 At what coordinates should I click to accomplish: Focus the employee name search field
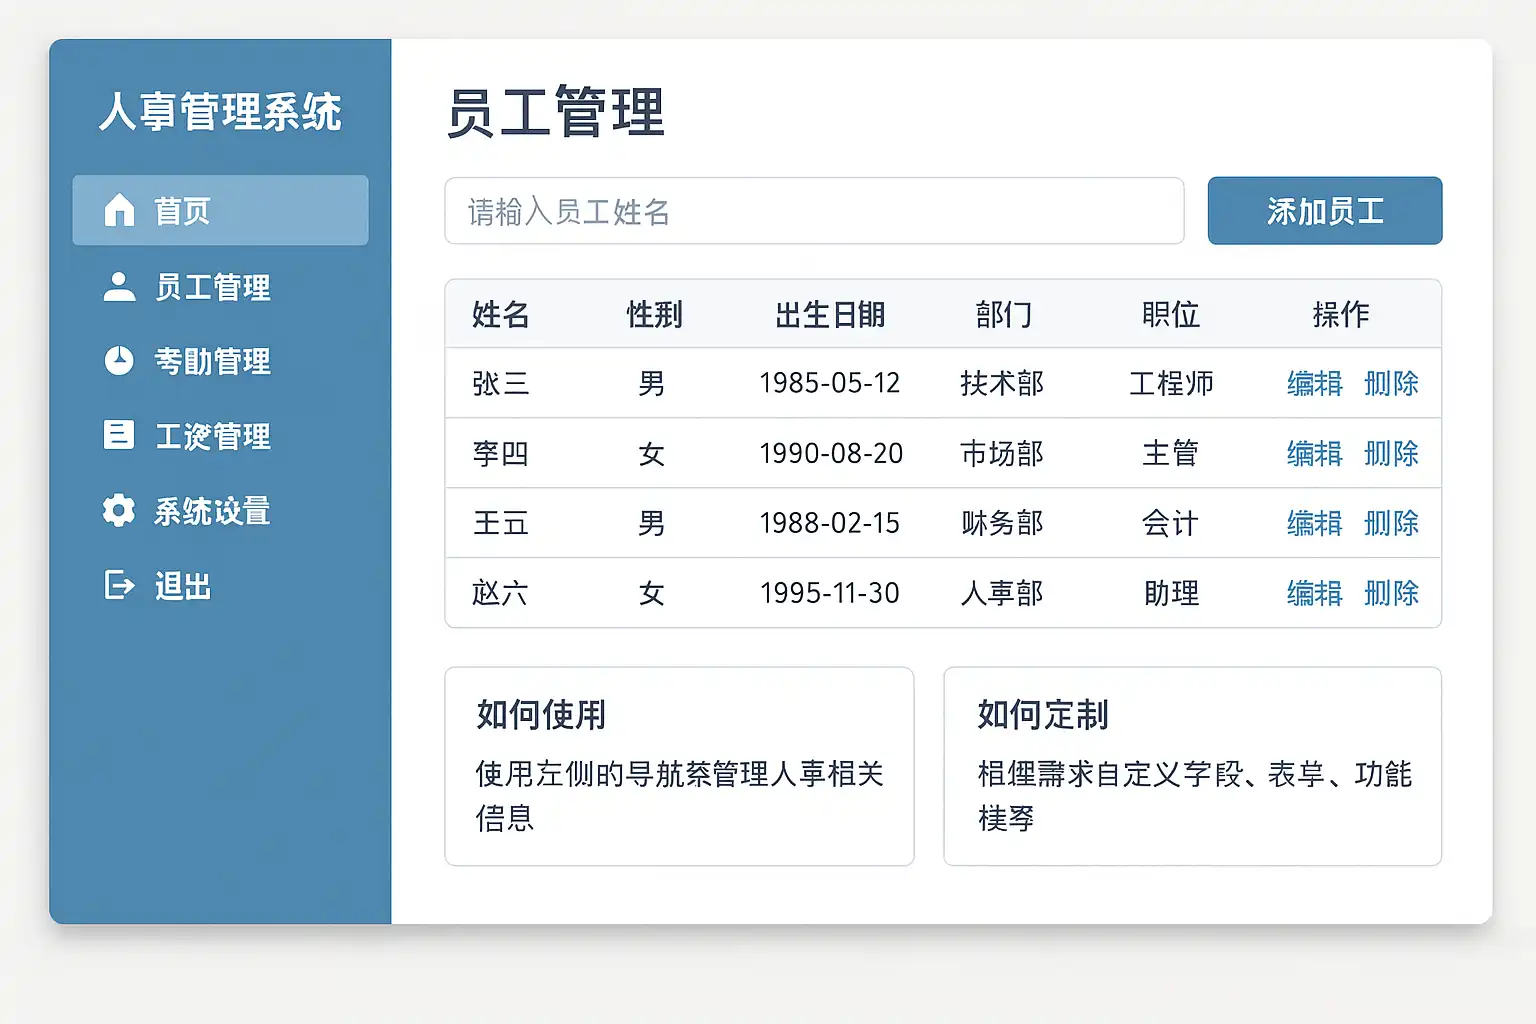pos(814,211)
